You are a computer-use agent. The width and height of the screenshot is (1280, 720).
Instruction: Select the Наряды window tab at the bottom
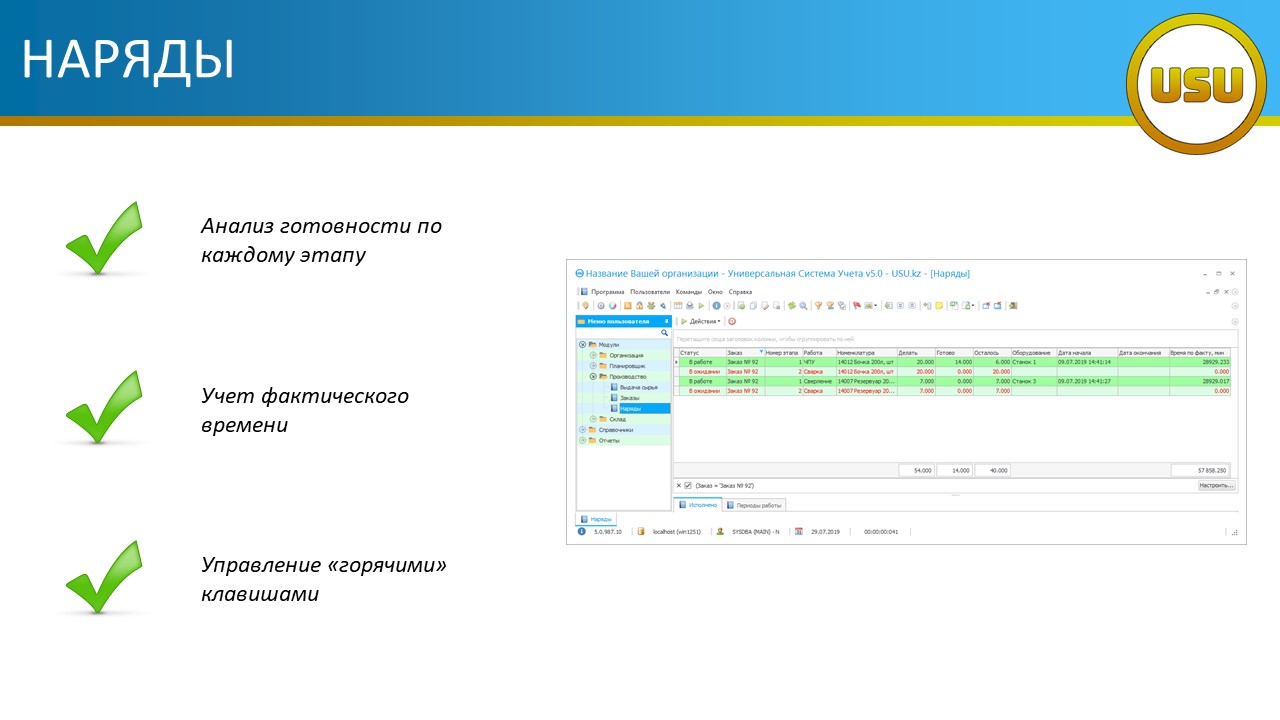pos(597,519)
